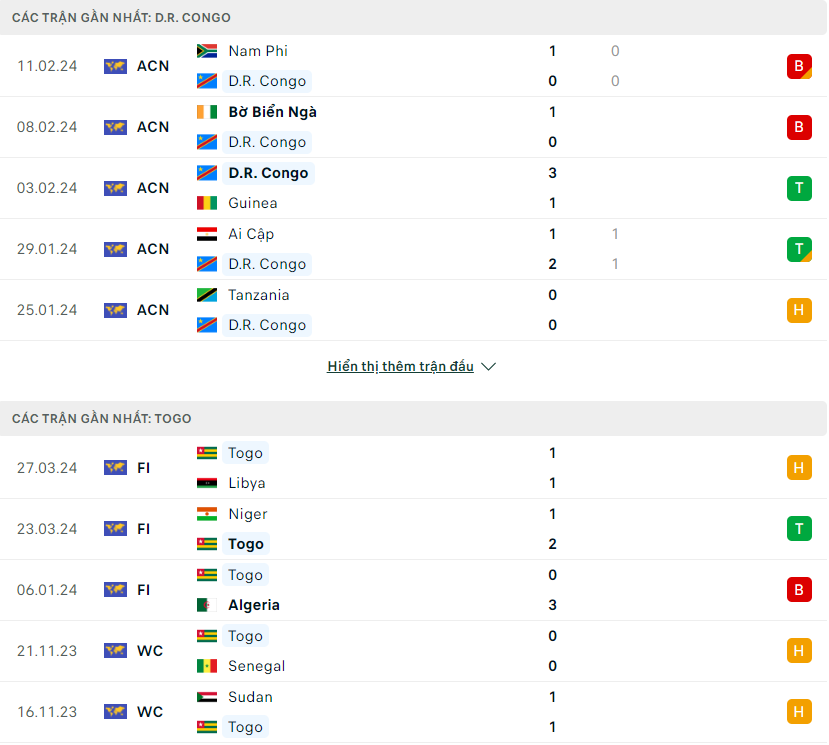Click the chevron beside 'Hiển thị thêm trận đấu'
This screenshot has width=829, height=745.
[x=489, y=366]
